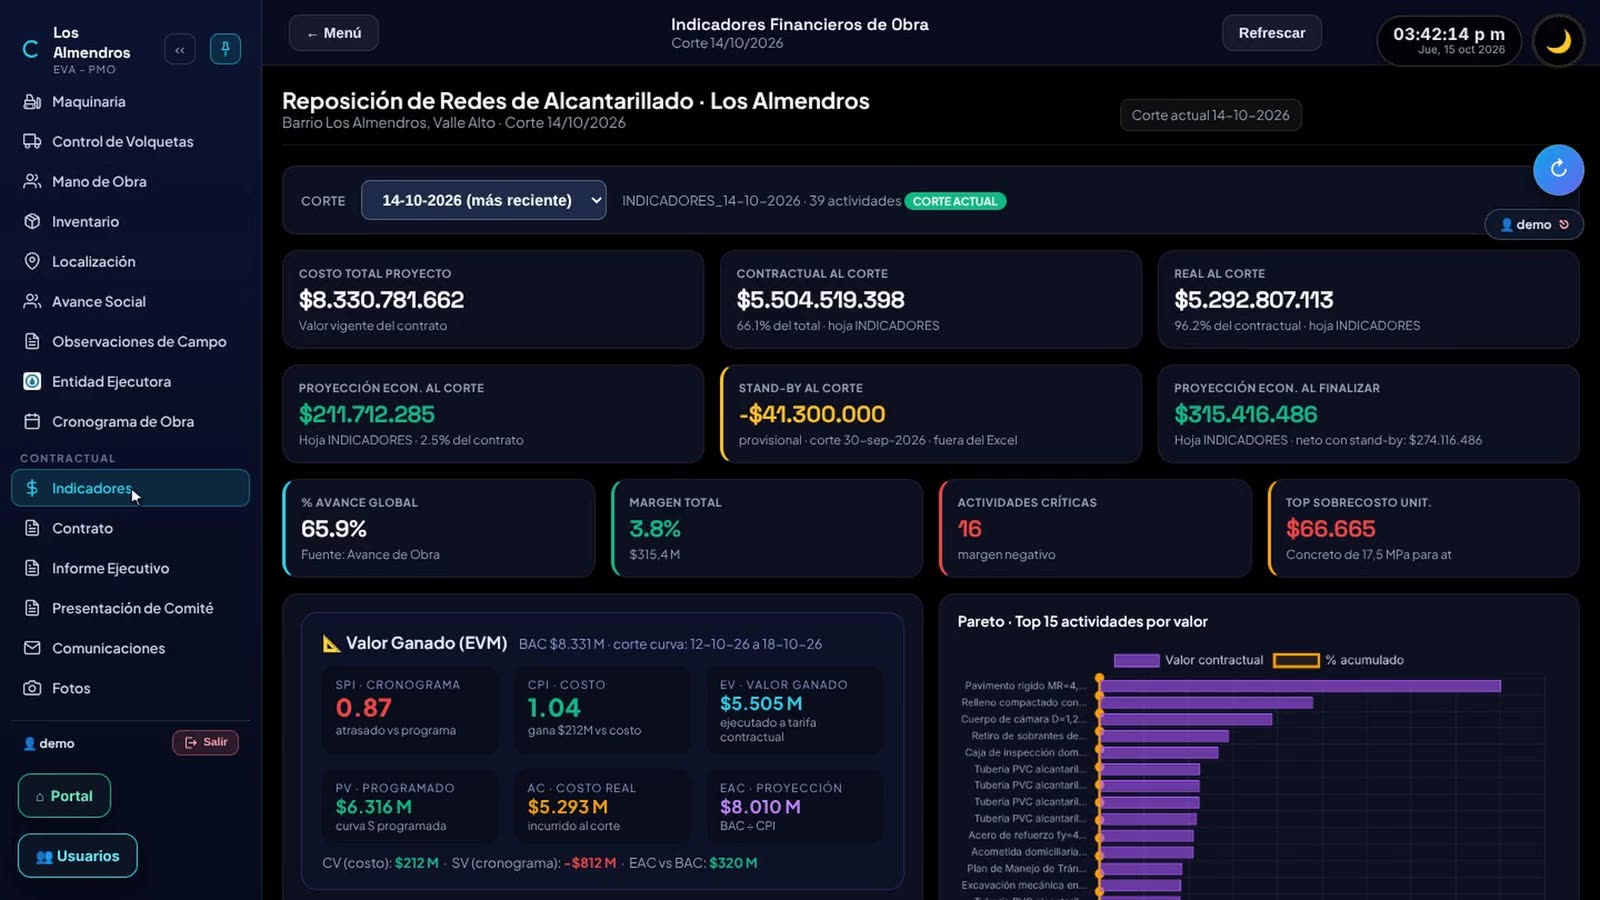Viewport: 1600px width, 900px height.
Task: Click the Pavimento rígido bar in Pareto
Action: point(1300,686)
